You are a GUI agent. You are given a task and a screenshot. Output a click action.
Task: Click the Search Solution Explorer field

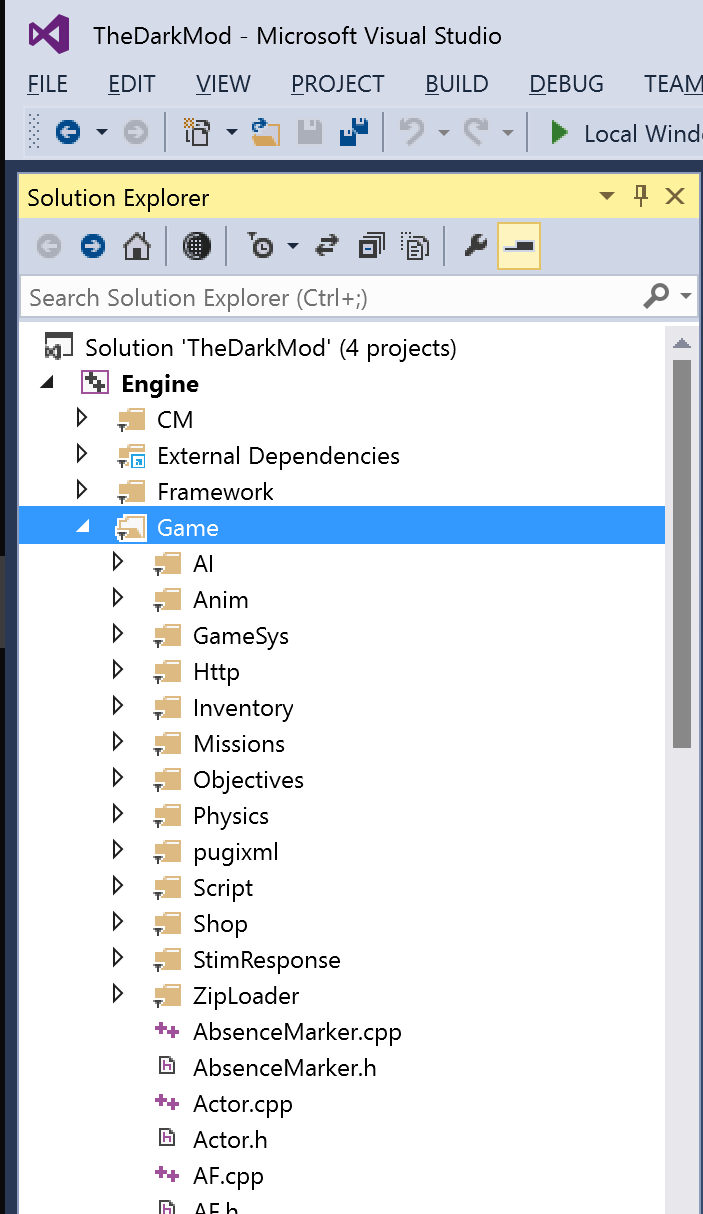[x=330, y=297]
